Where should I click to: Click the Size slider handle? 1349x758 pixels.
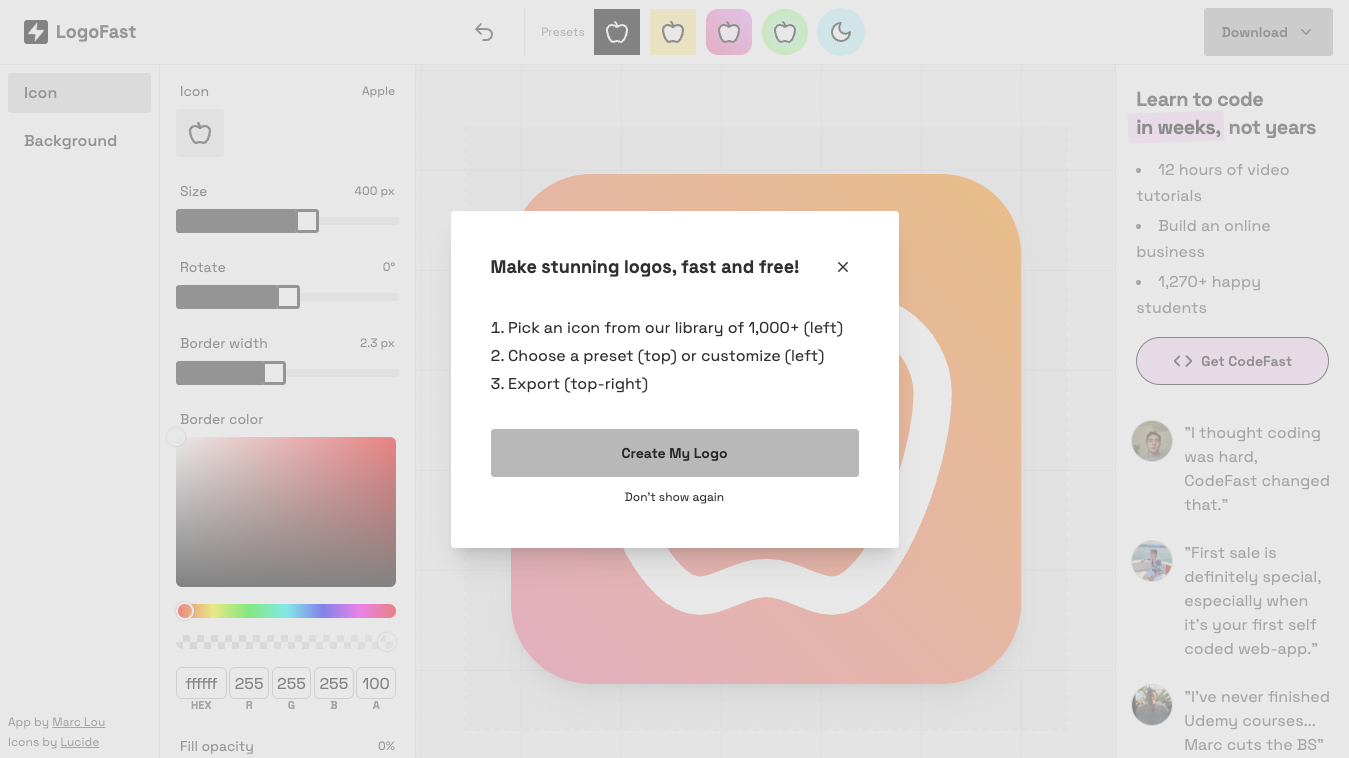(307, 221)
